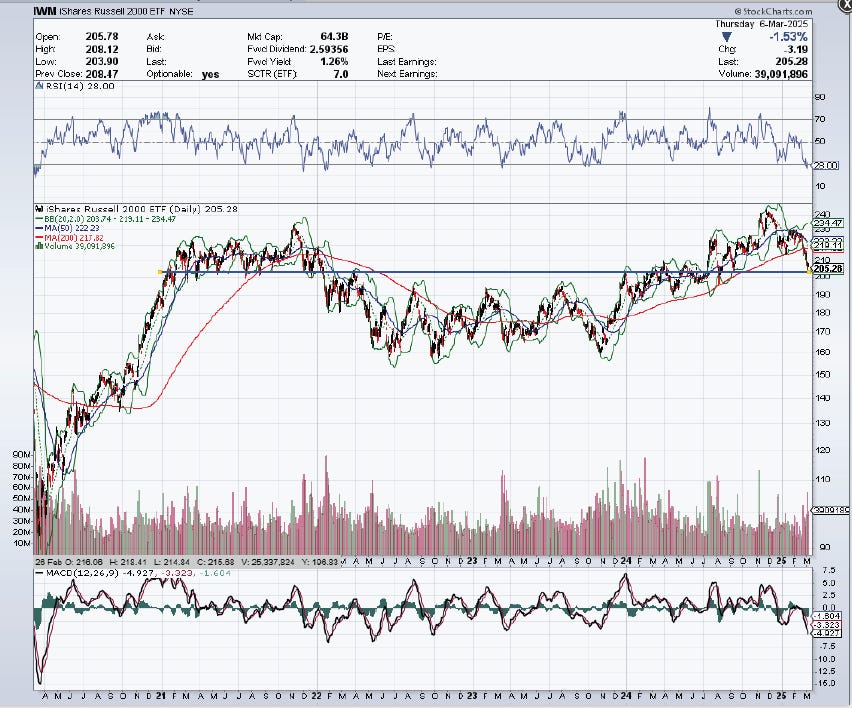Click the percent change -1.53%
The height and width of the screenshot is (708, 852).
point(788,36)
